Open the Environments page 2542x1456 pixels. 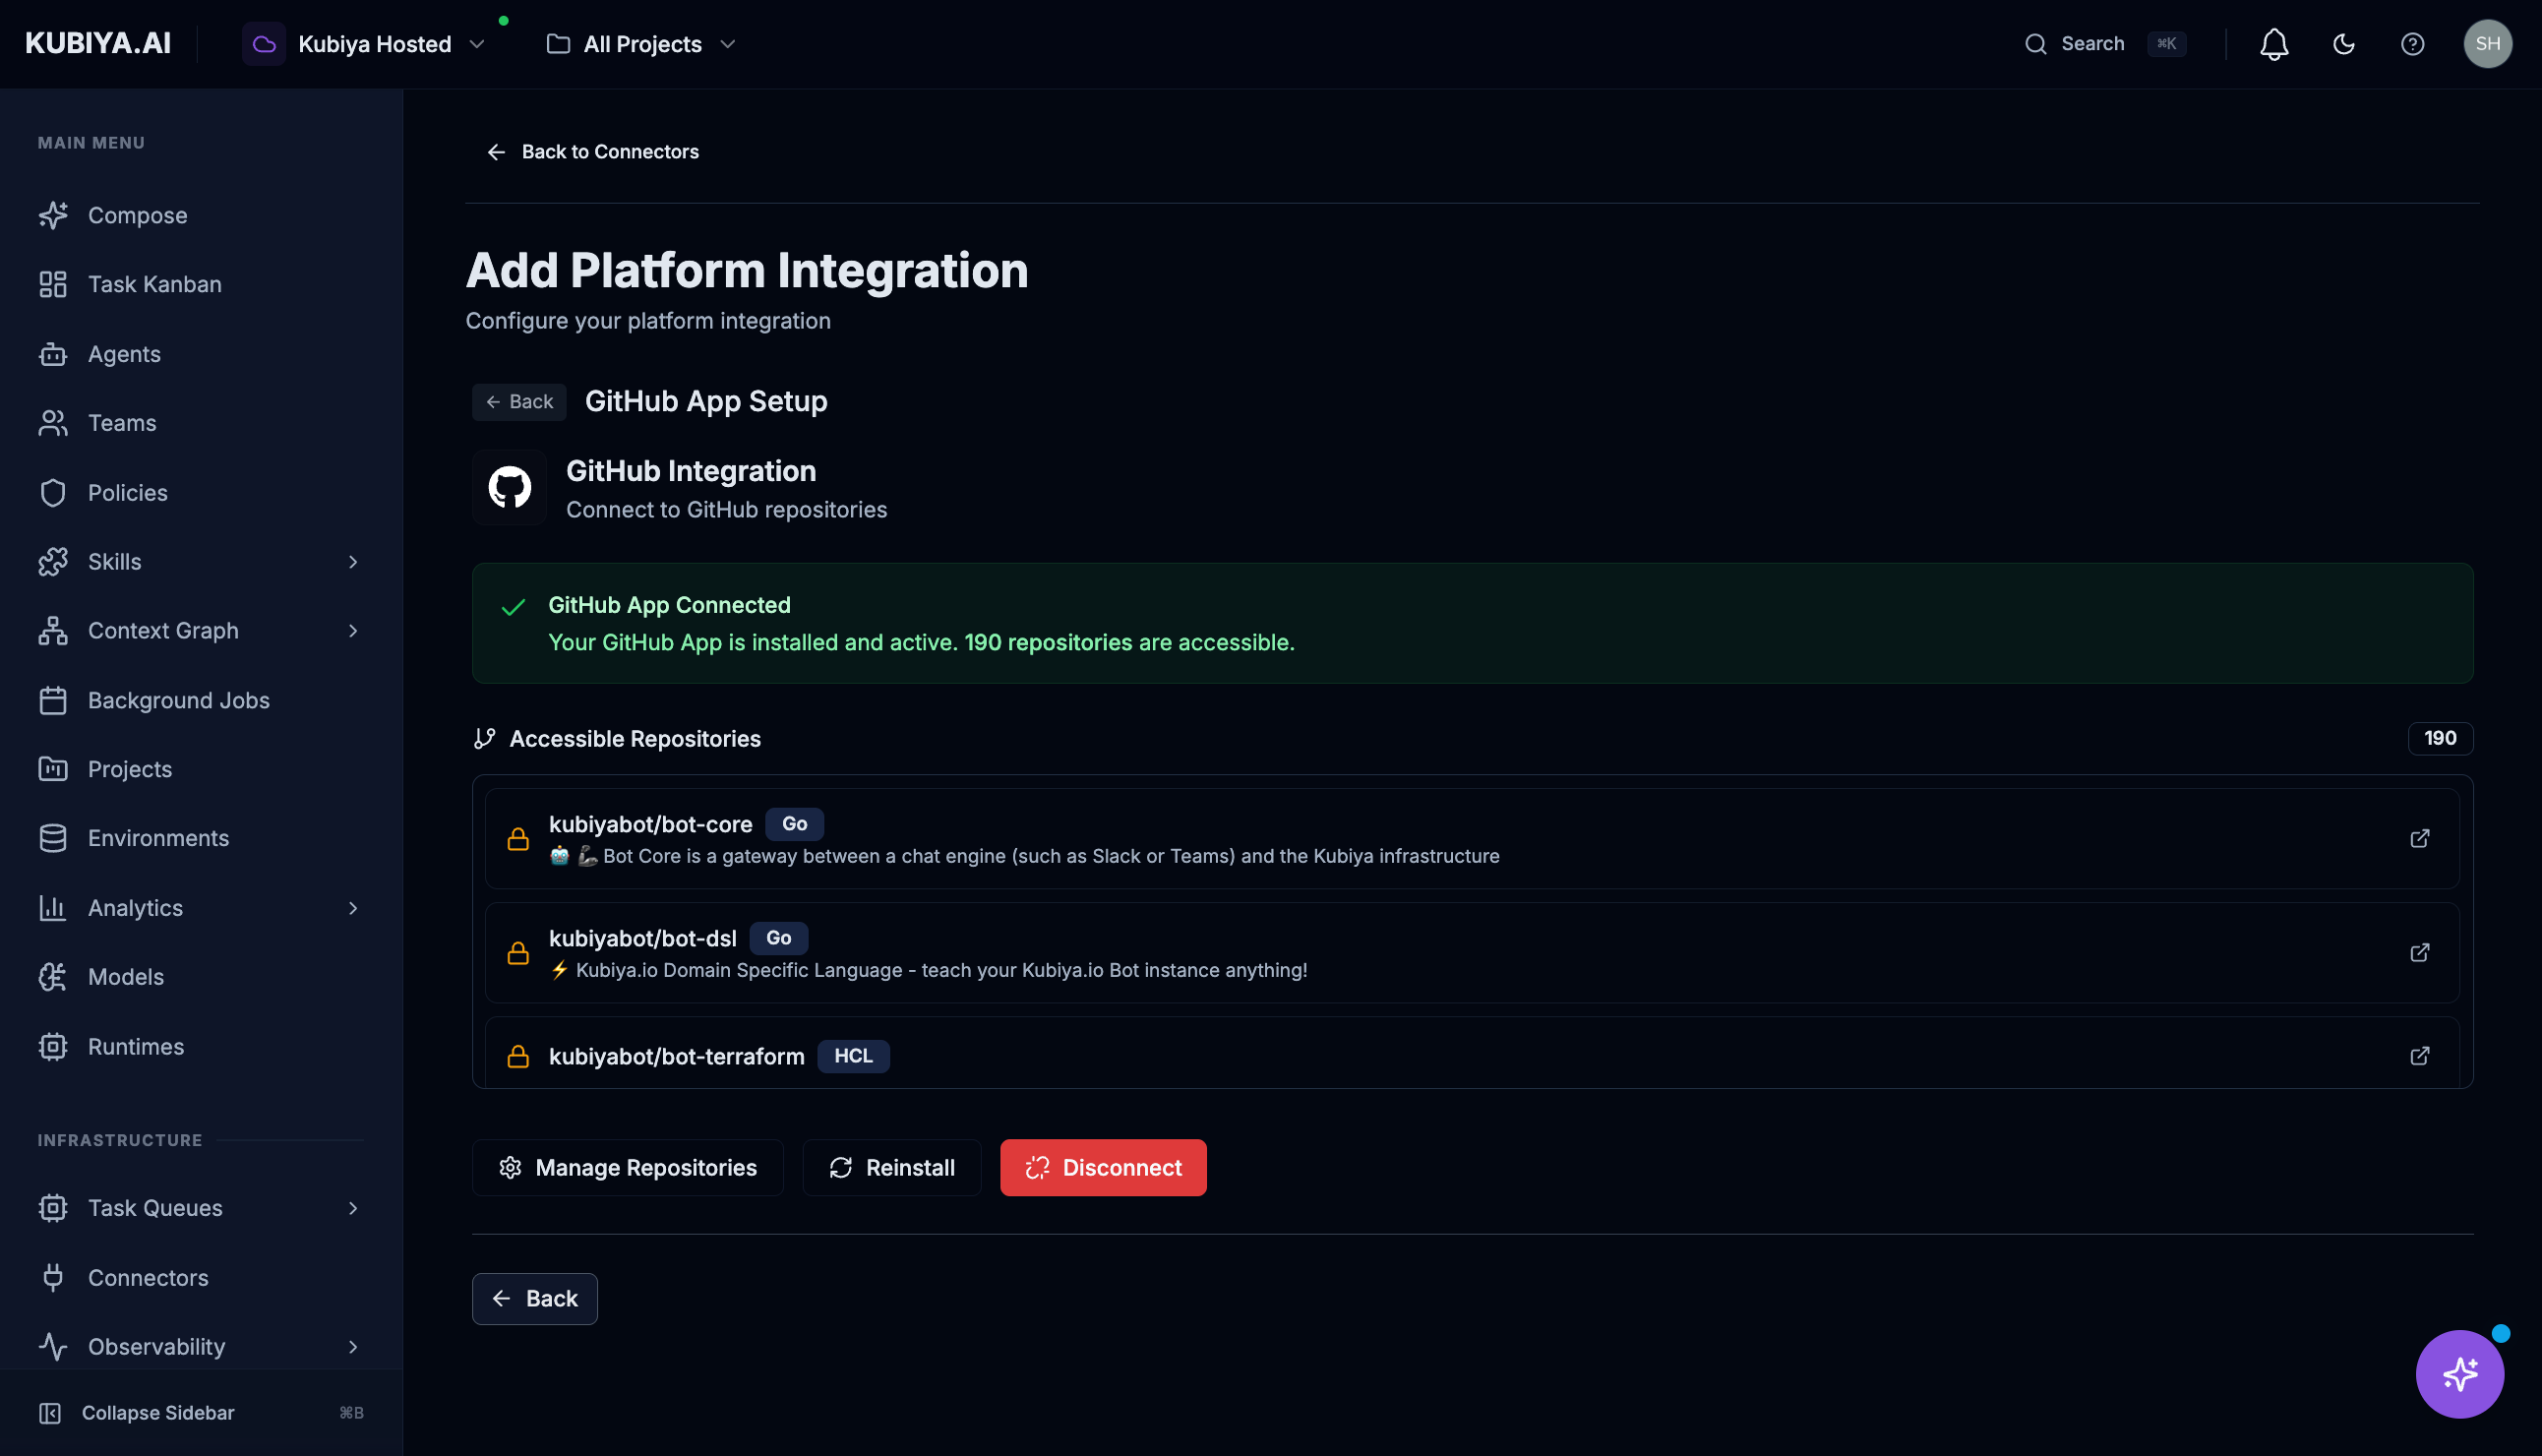pos(159,838)
